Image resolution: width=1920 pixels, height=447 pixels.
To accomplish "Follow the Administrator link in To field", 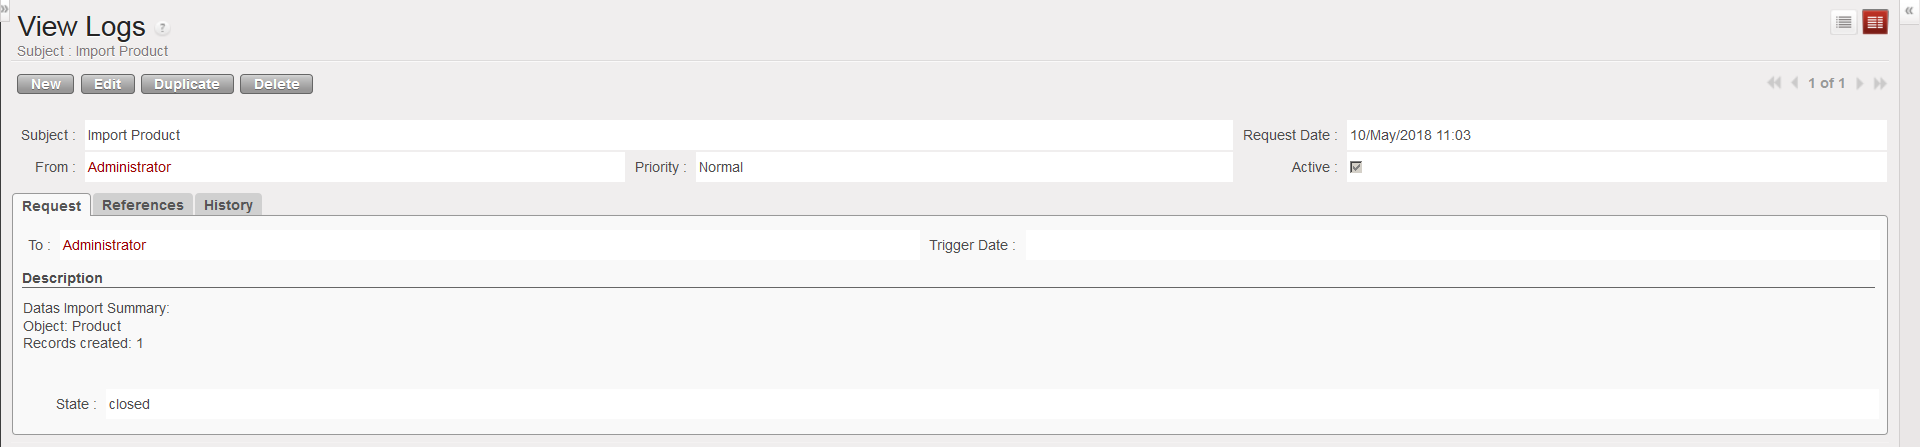I will pos(104,245).
